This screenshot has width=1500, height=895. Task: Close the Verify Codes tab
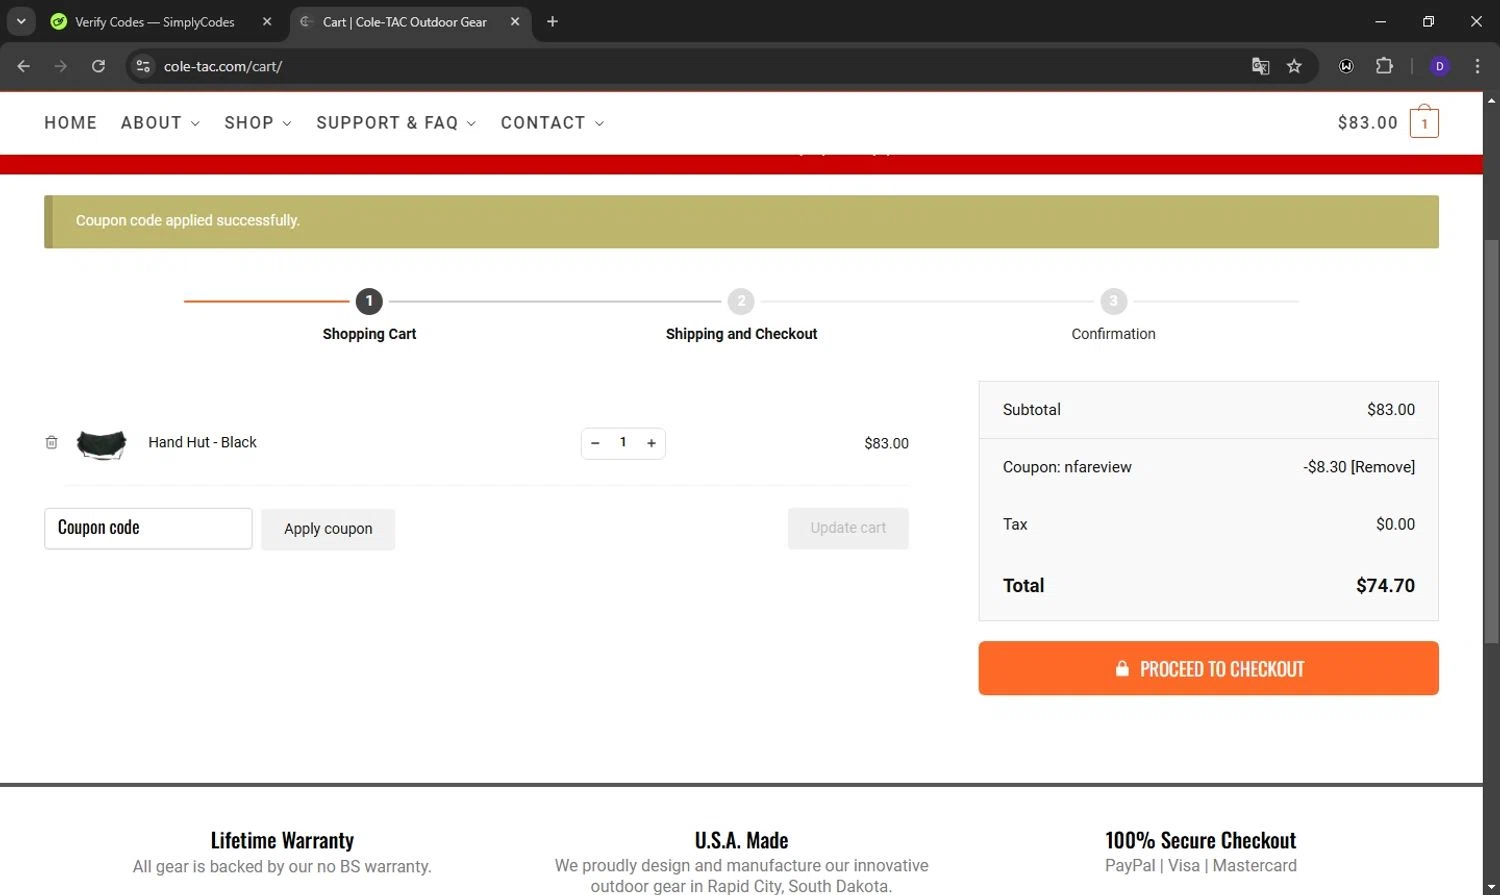(267, 21)
